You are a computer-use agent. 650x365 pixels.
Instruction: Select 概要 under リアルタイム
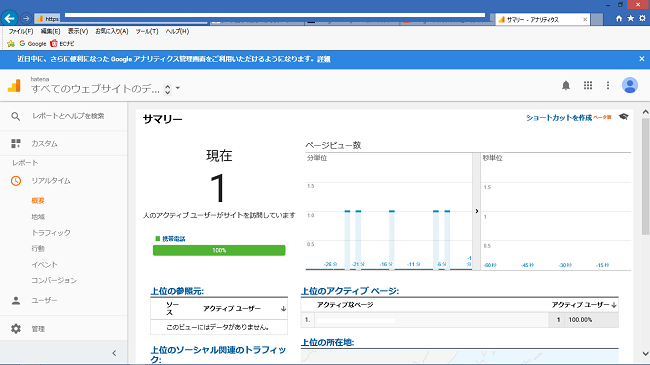click(38, 201)
